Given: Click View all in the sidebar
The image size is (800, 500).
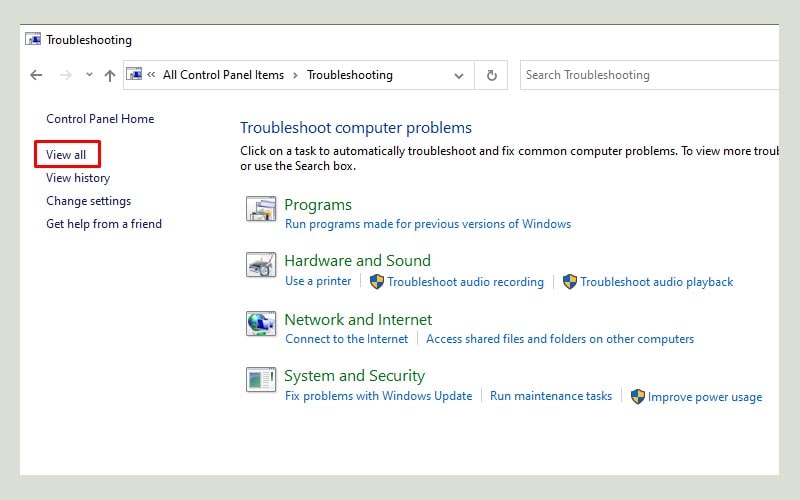Looking at the screenshot, I should coord(66,155).
